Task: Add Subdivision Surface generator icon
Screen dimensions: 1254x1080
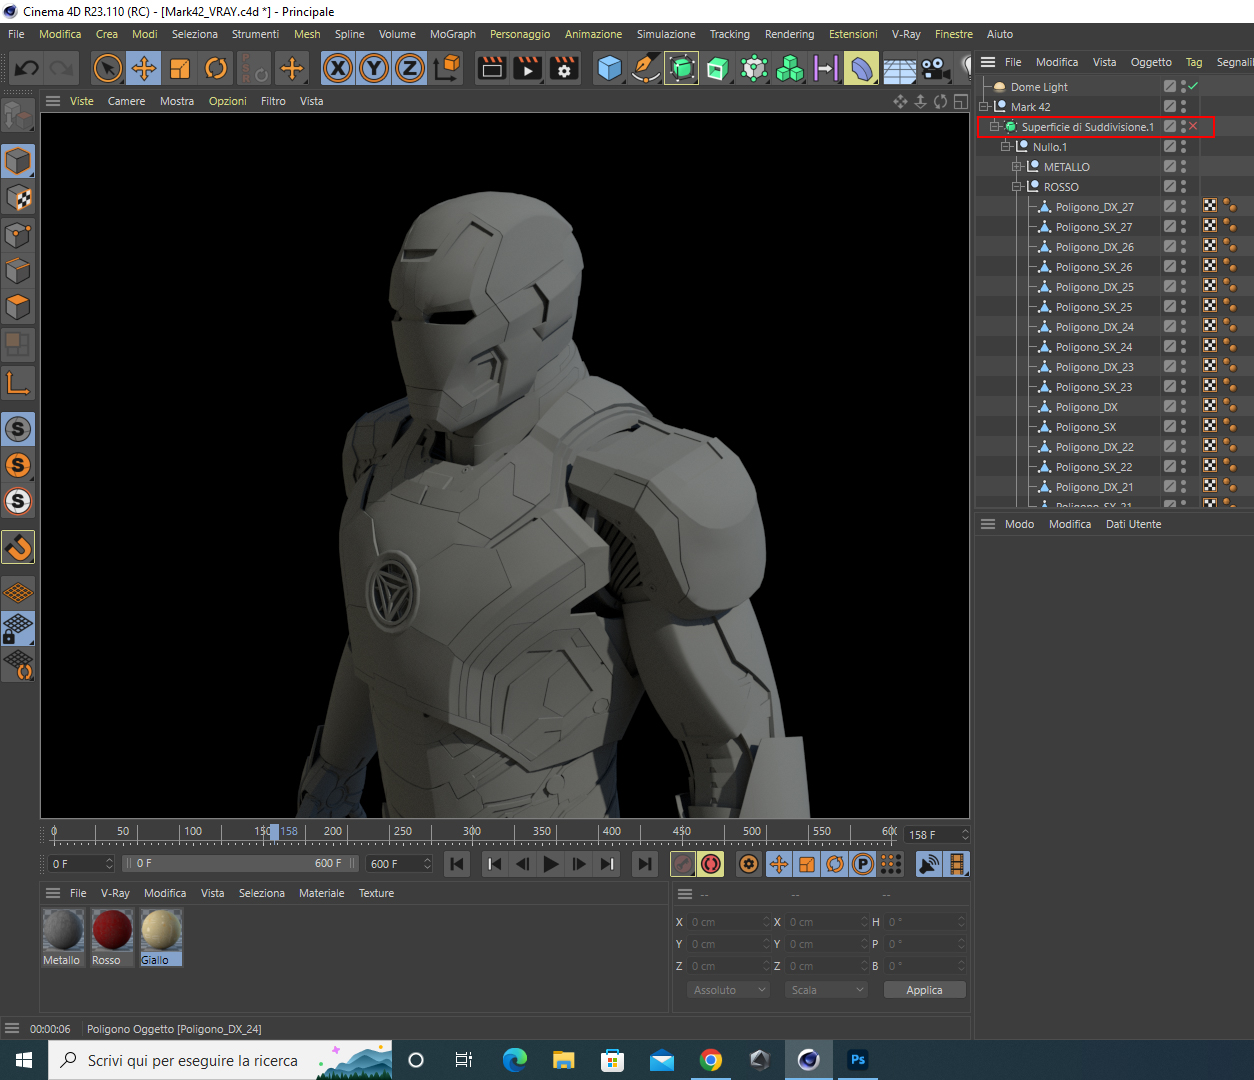Action: click(681, 69)
